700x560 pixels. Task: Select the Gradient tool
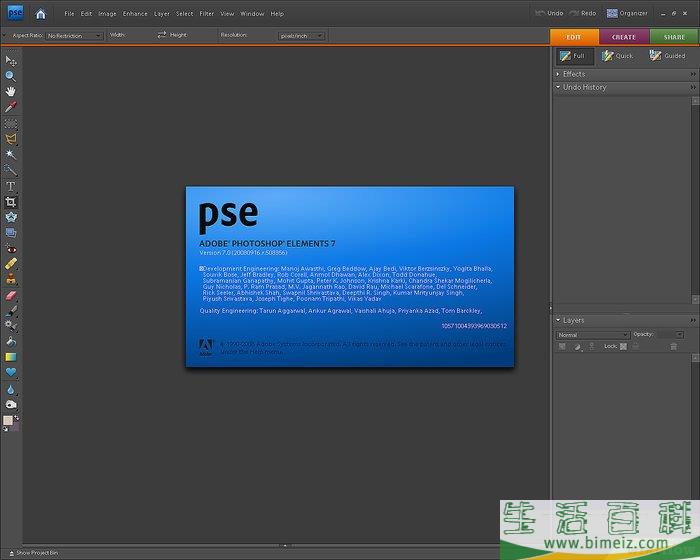click(x=11, y=357)
